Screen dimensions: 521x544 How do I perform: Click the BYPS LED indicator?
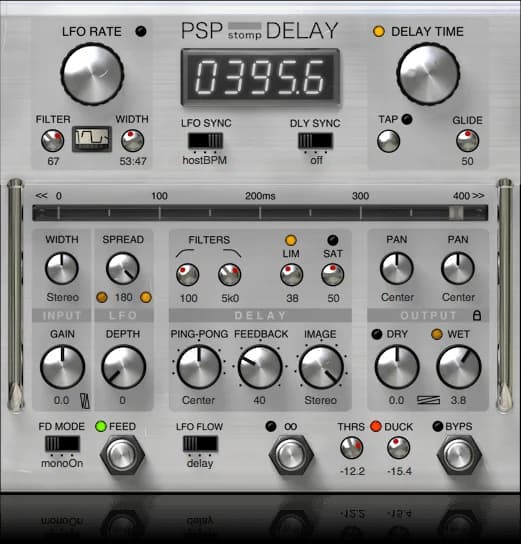(438, 426)
